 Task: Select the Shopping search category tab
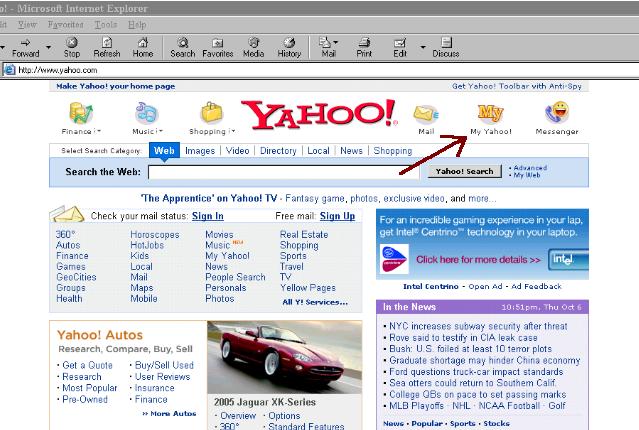(x=393, y=151)
